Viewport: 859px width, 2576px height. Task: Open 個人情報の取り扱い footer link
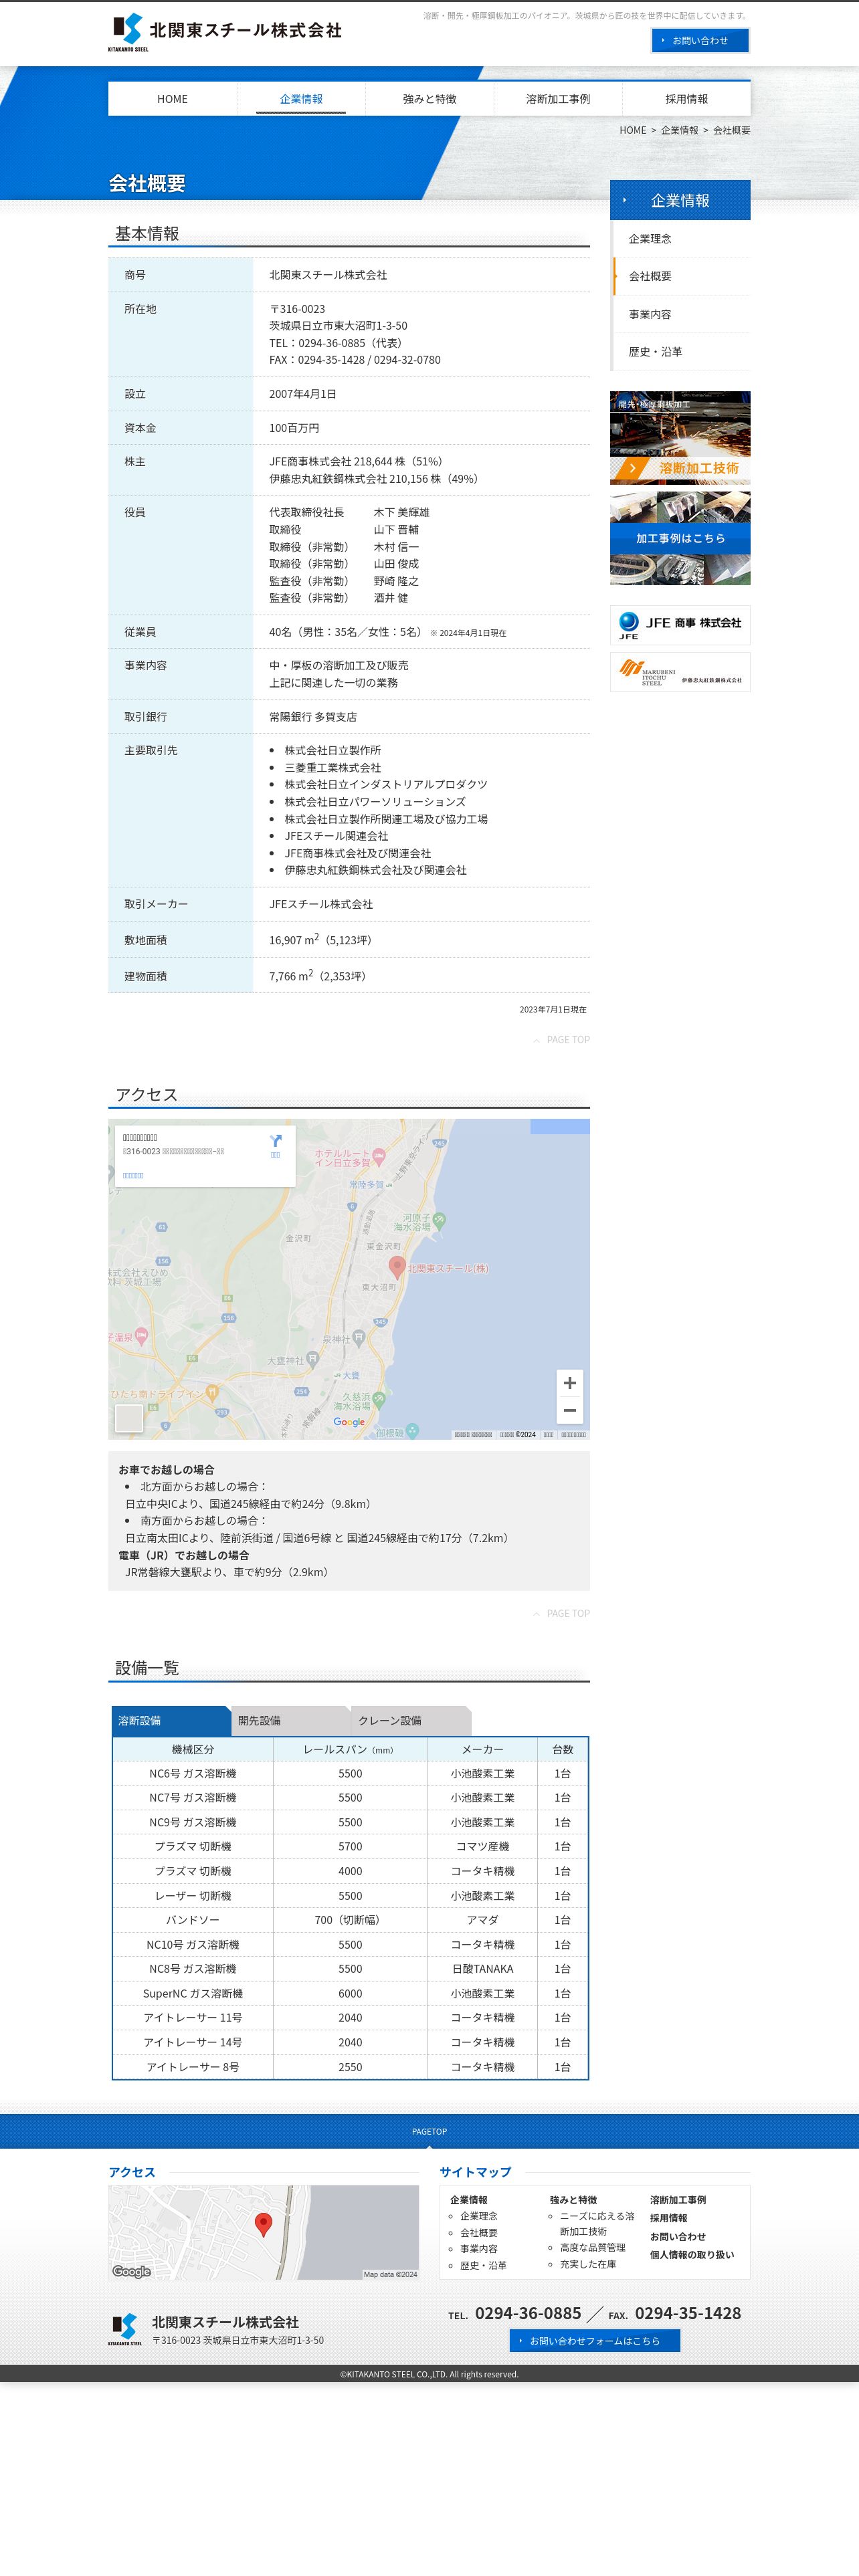(x=691, y=2255)
